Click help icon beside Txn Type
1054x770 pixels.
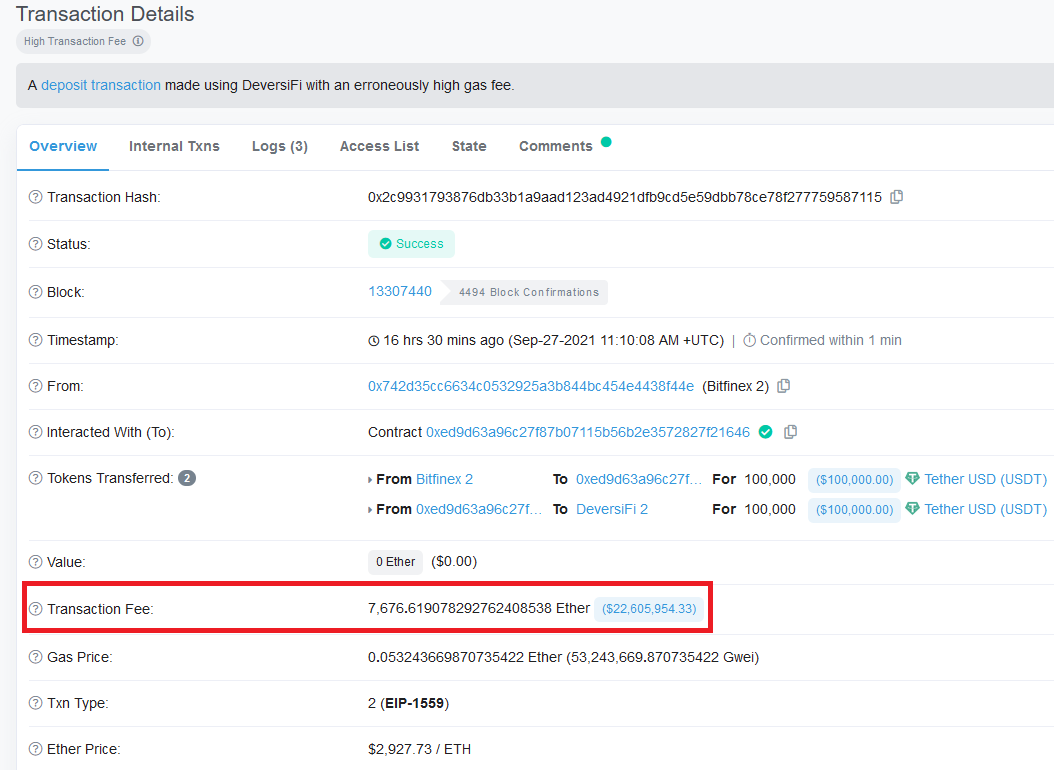pos(36,703)
